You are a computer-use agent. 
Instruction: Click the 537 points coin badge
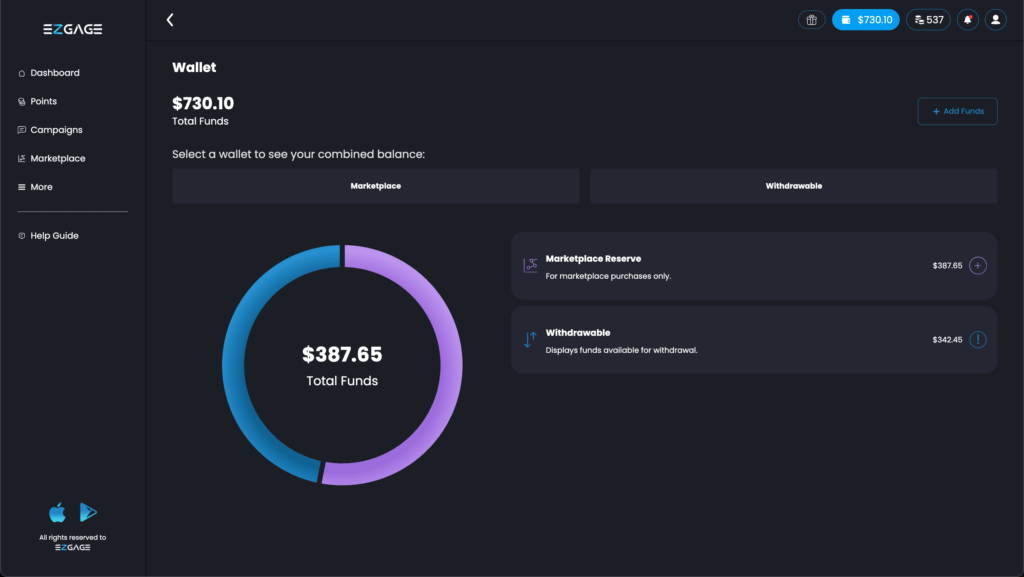[x=928, y=20]
